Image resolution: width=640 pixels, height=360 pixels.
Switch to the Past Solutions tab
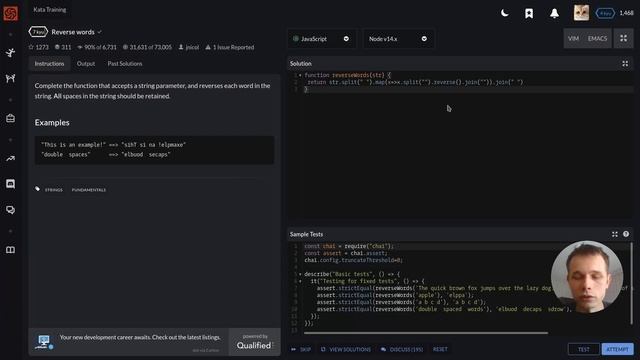(x=125, y=64)
